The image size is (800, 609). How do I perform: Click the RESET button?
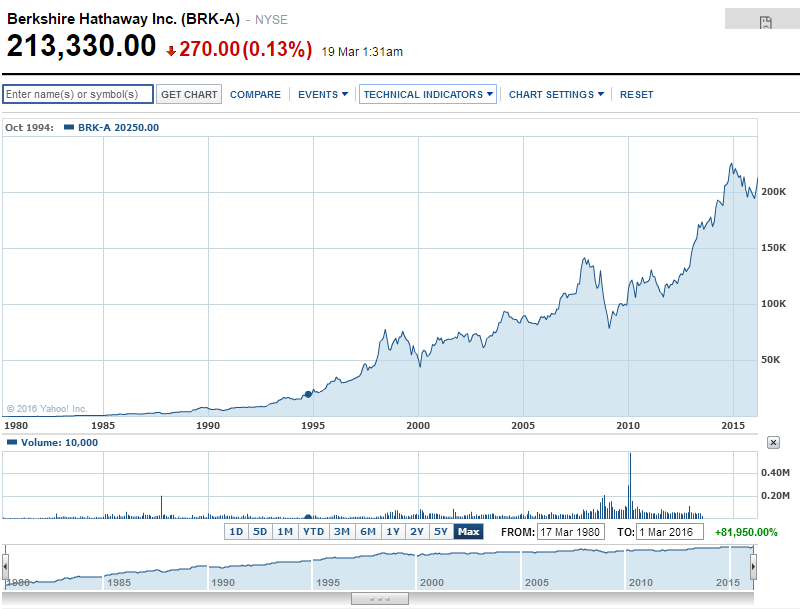coord(637,93)
